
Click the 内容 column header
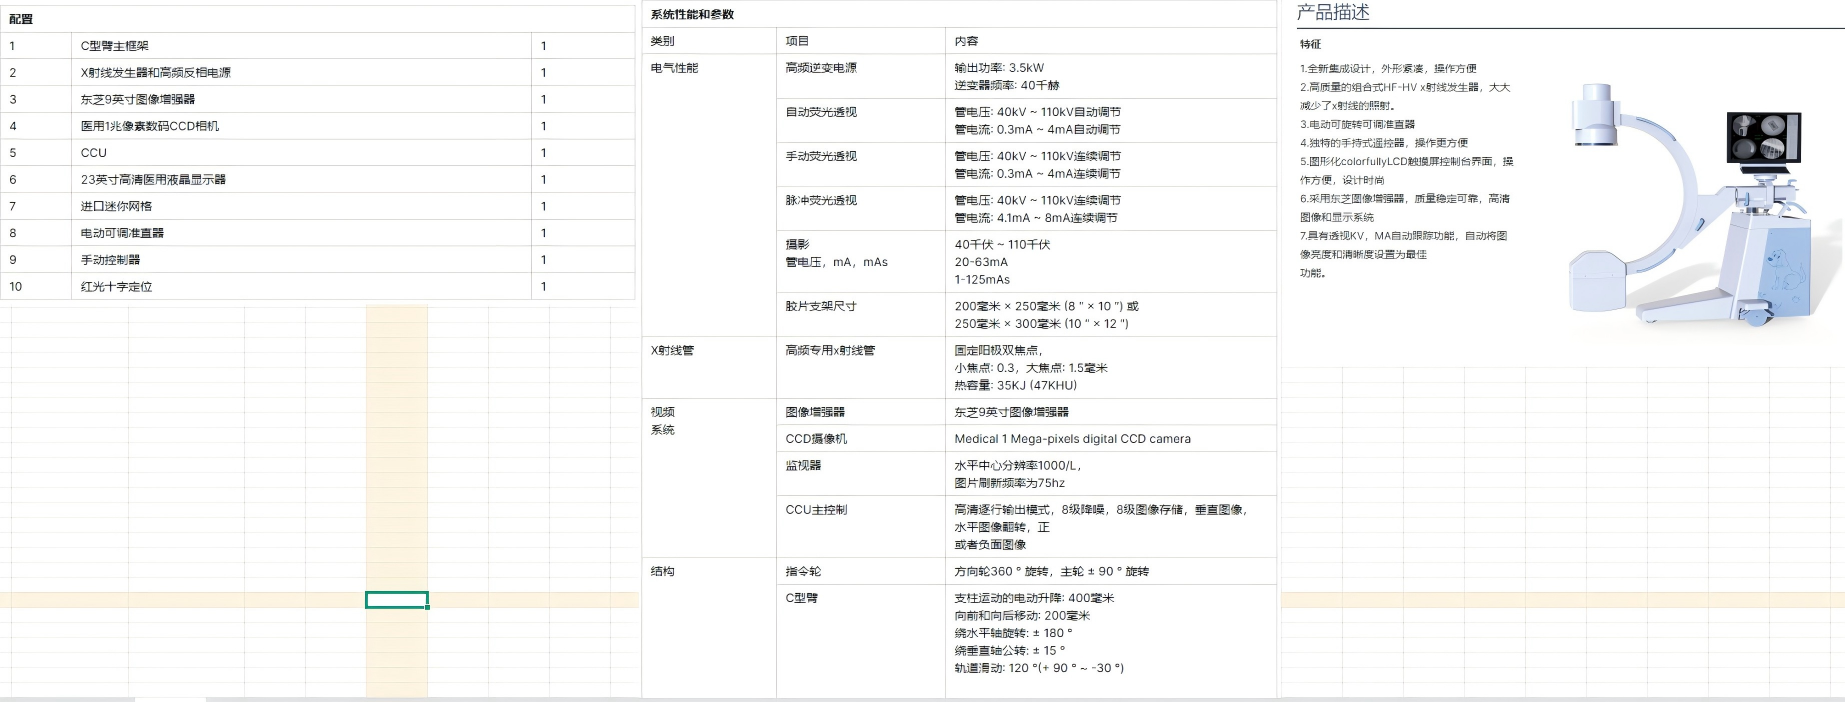point(966,41)
